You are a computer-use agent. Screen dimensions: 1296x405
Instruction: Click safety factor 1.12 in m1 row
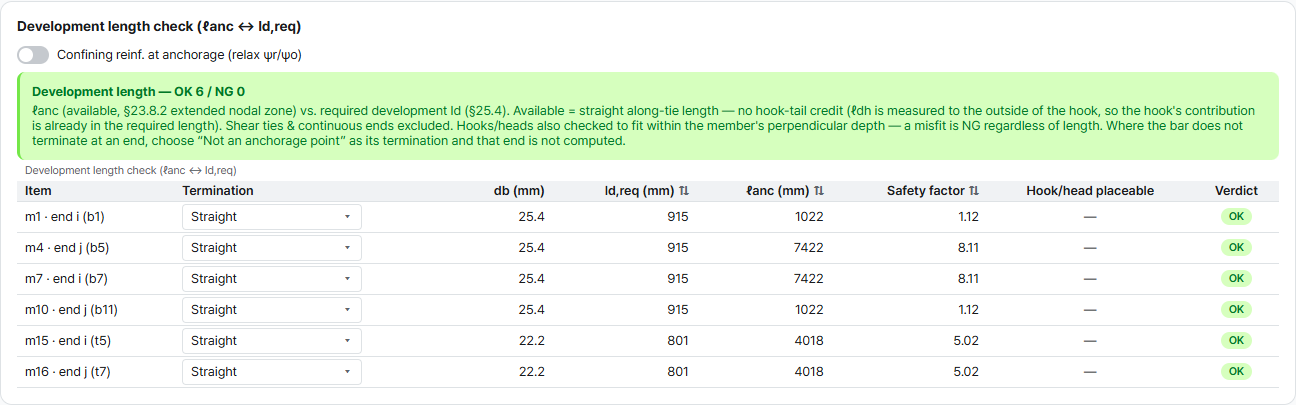tap(967, 217)
